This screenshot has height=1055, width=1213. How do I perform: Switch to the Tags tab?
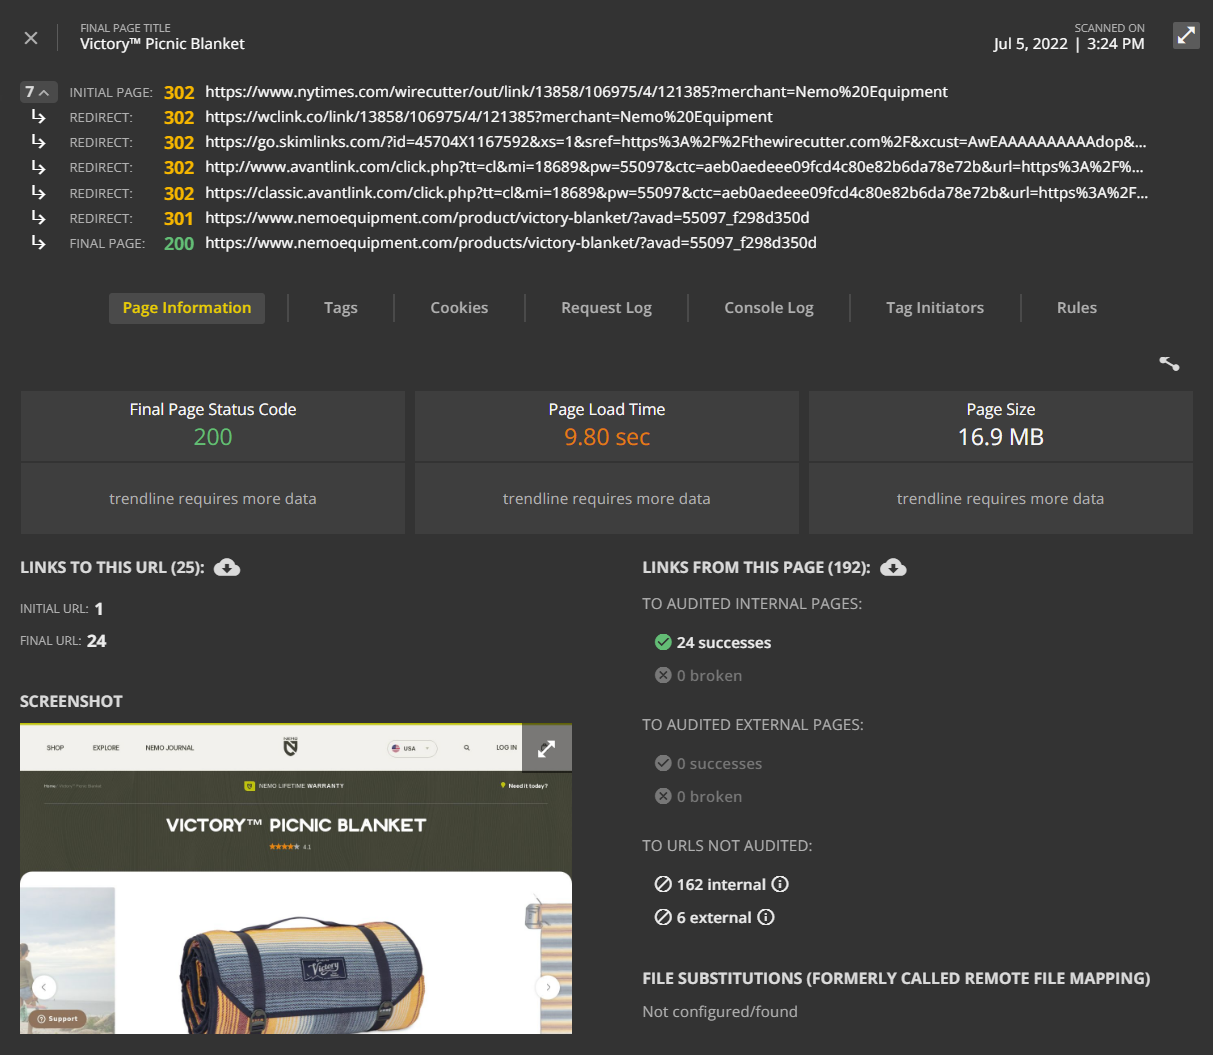[x=340, y=308]
